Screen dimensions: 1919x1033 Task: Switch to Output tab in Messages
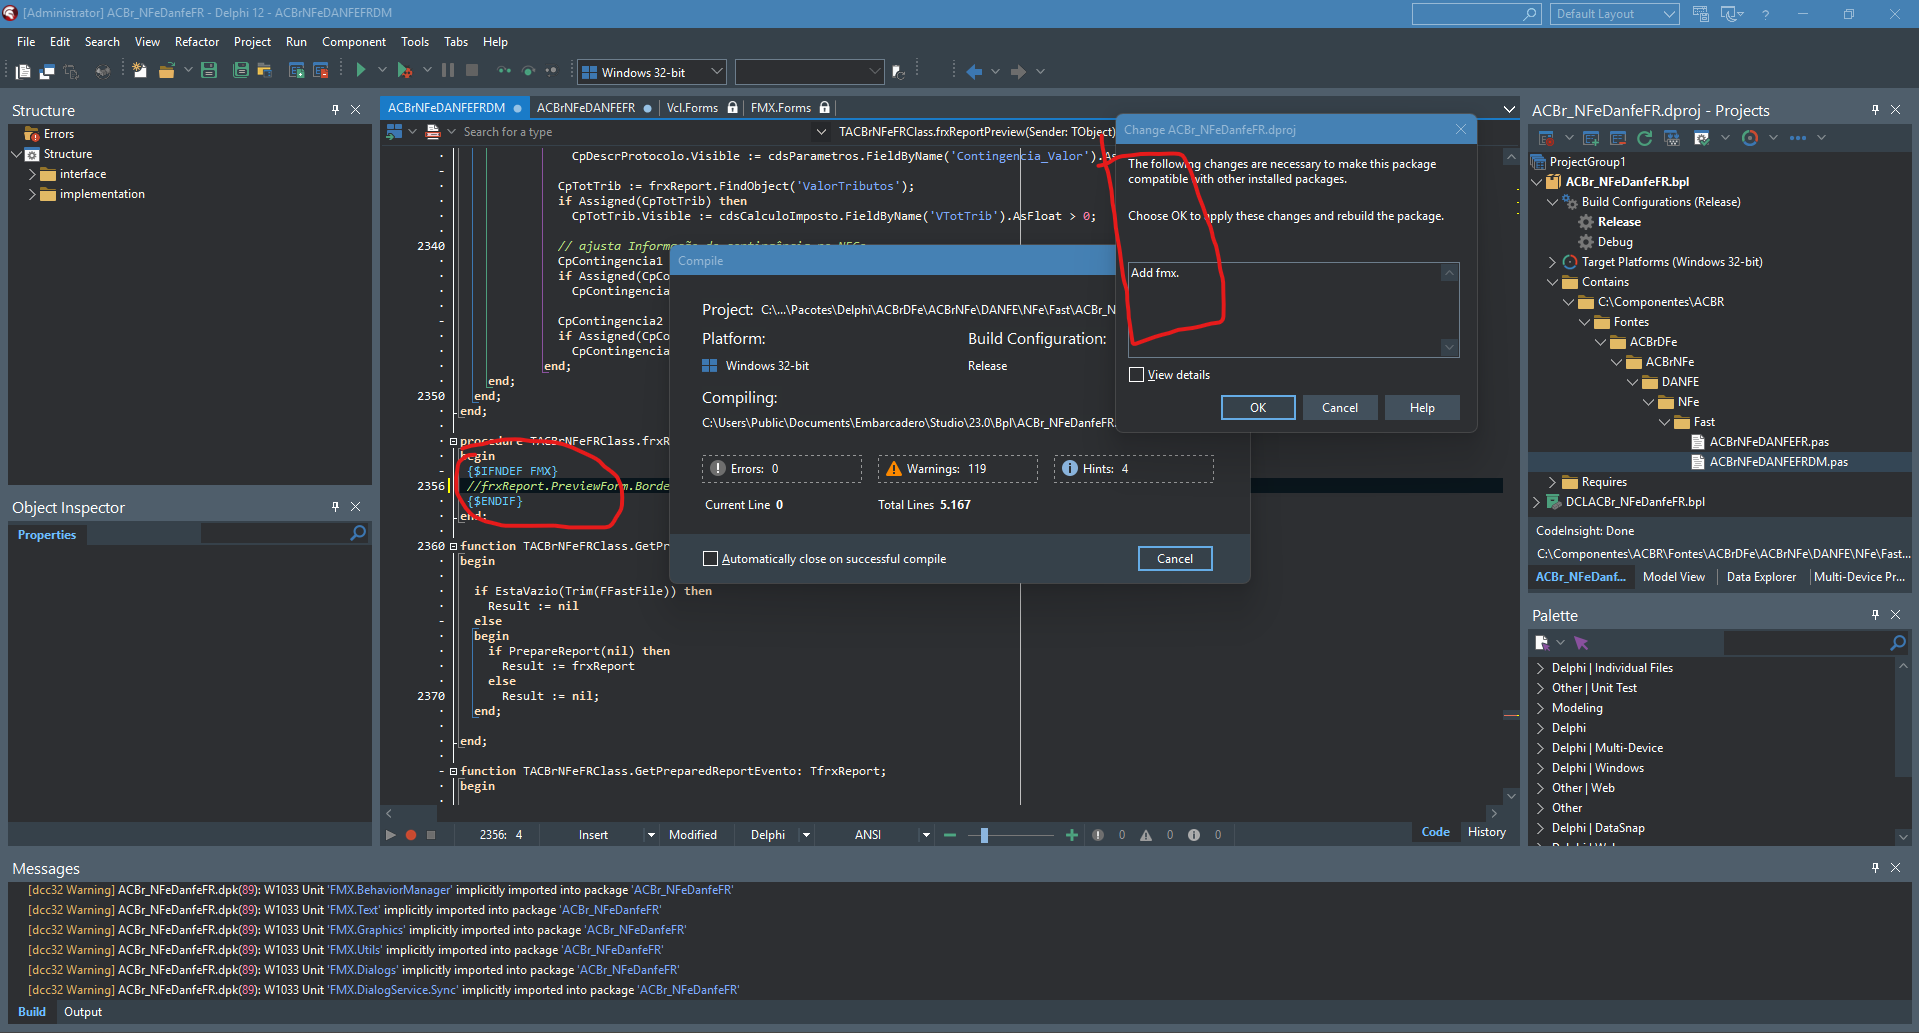[83, 1012]
